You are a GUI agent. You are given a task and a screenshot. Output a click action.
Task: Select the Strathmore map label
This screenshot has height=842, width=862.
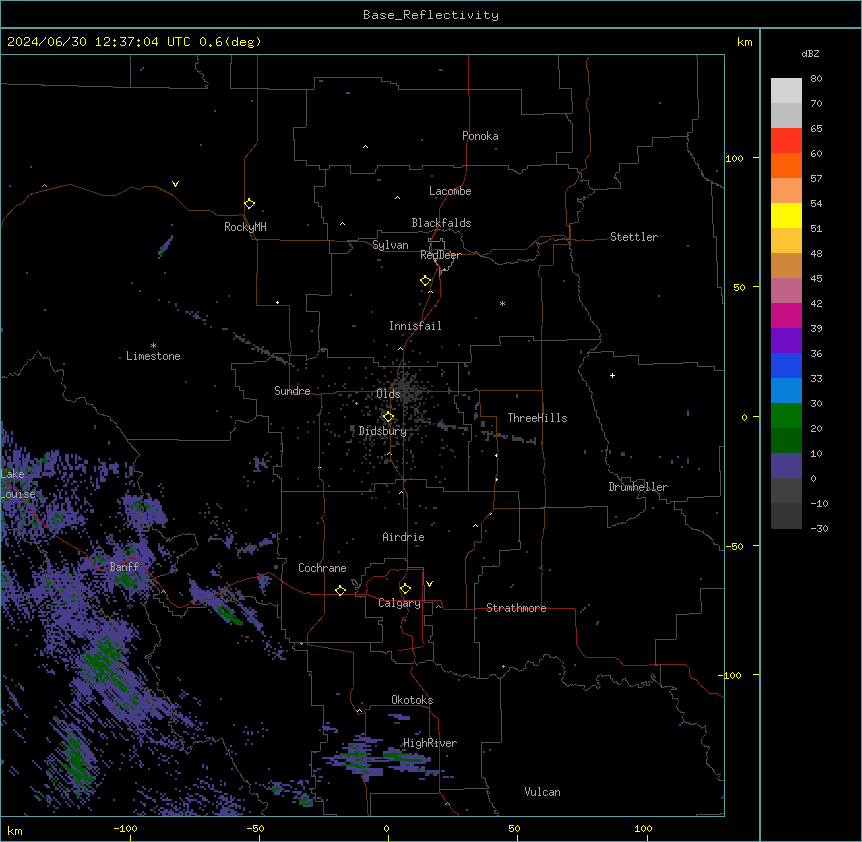516,608
